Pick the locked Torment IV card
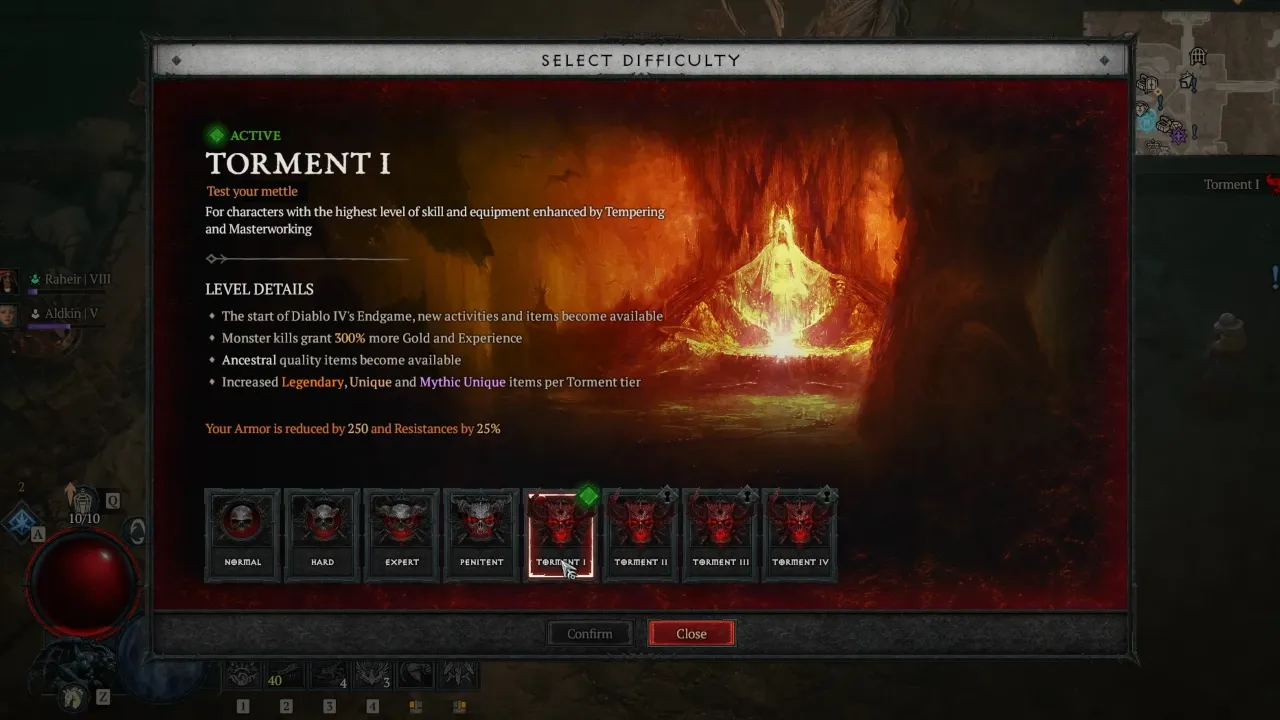This screenshot has height=720, width=1280. (800, 535)
